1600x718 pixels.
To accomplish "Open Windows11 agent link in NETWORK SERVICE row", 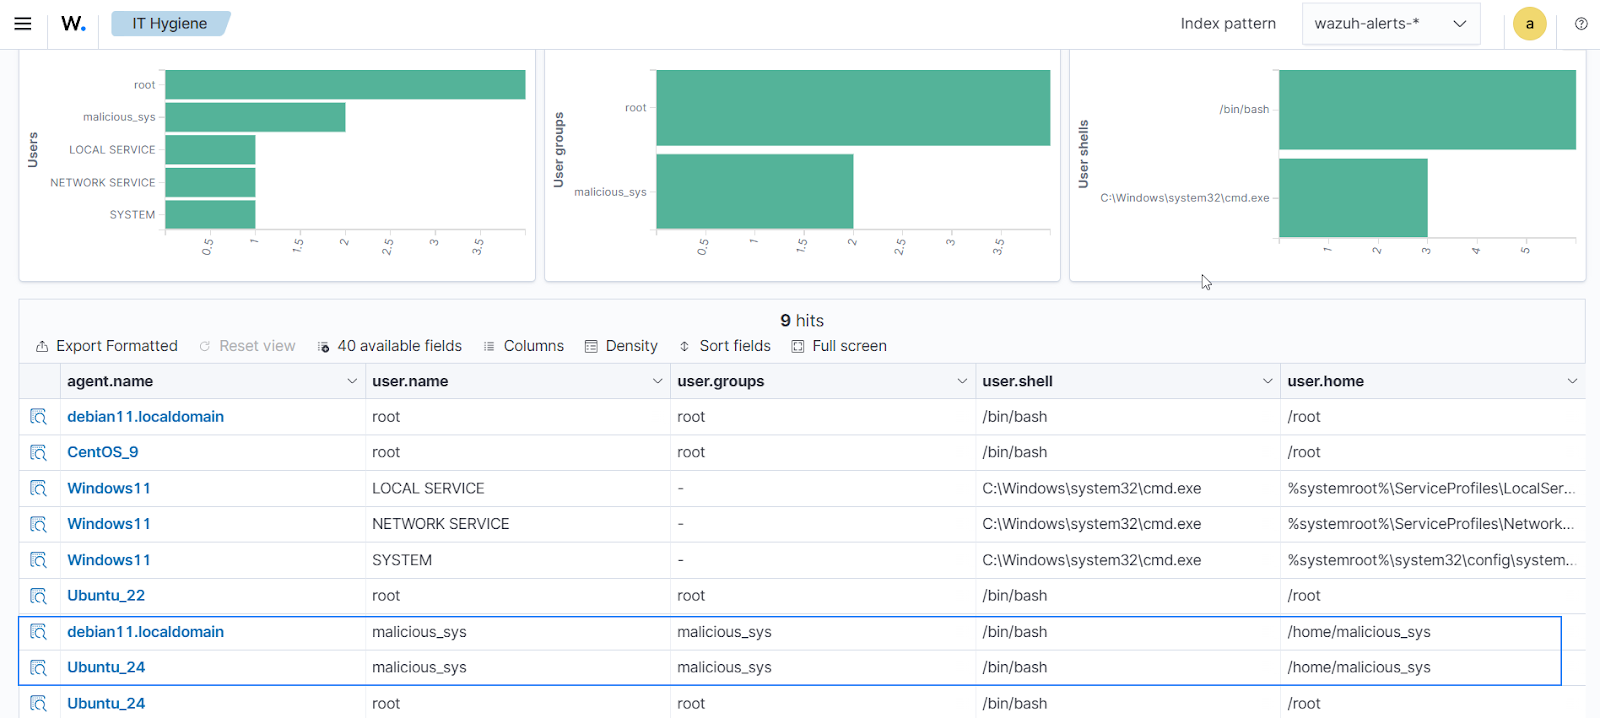I will tap(108, 524).
